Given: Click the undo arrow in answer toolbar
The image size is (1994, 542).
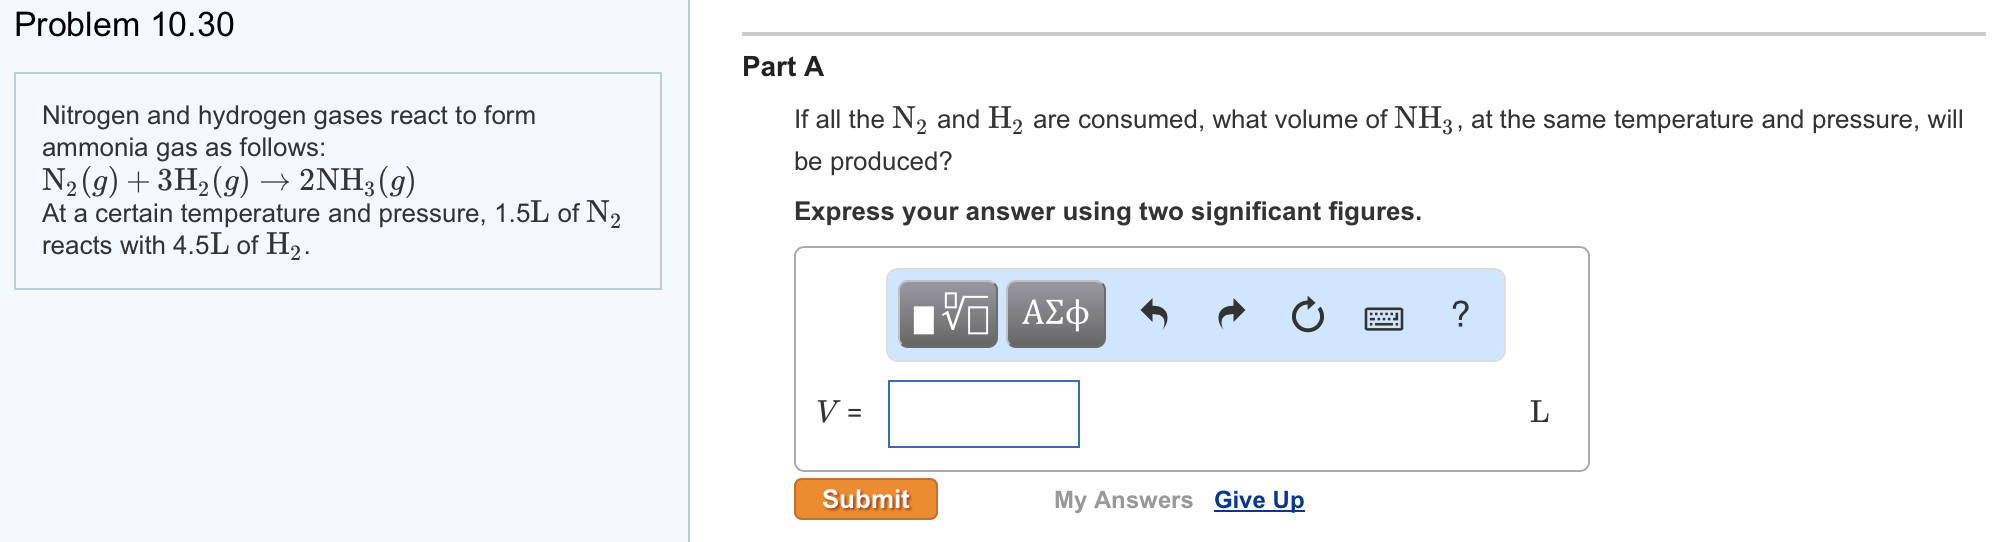Looking at the screenshot, I should point(1154,315).
